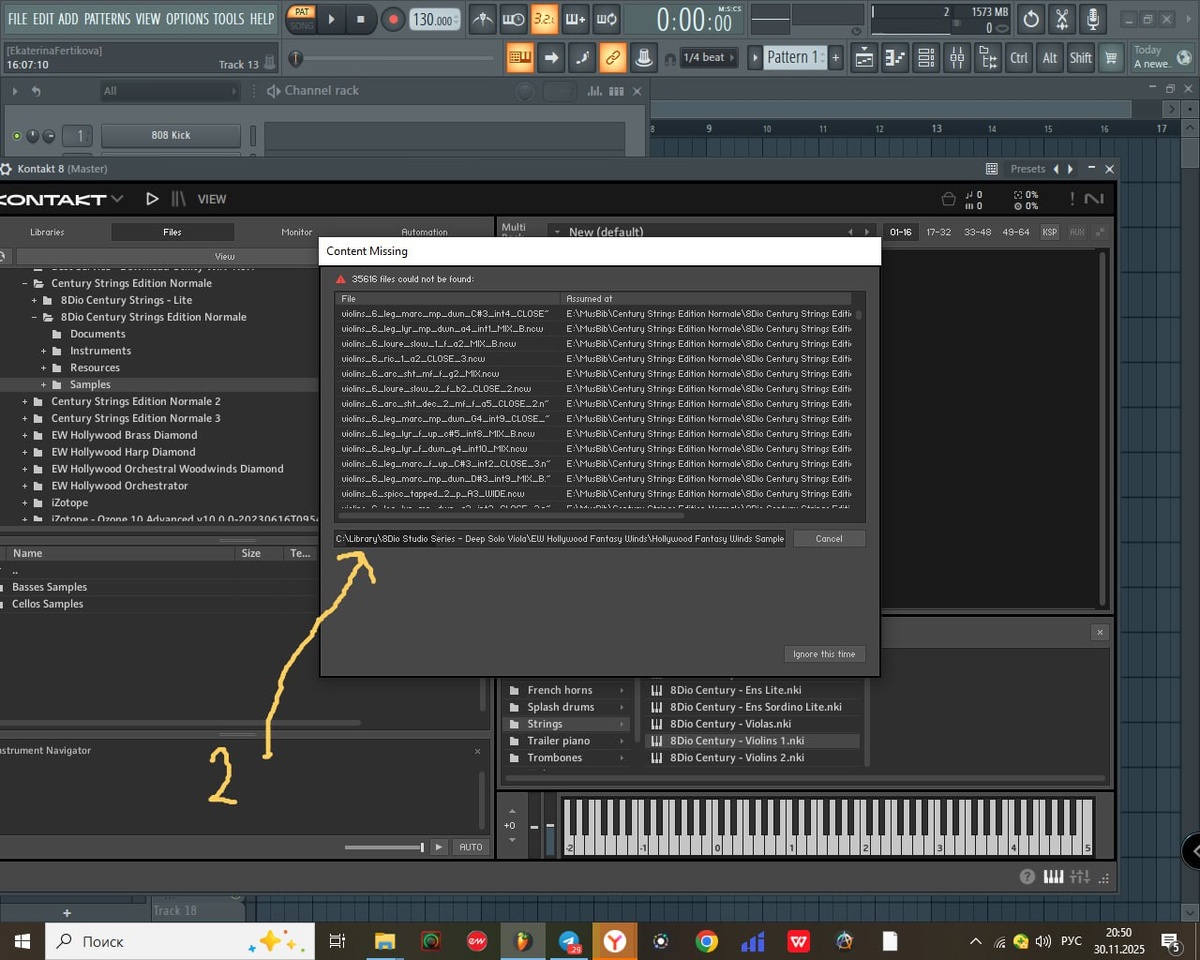The image size is (1200, 960).
Task: Select Basses Samples in file list
Action: coord(49,587)
